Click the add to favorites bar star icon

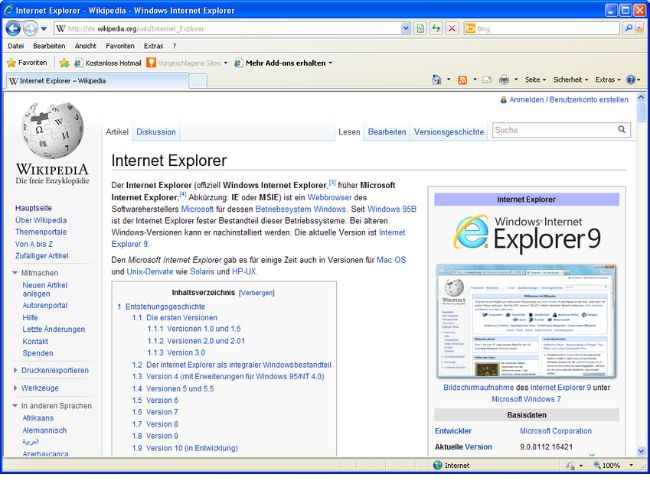click(x=64, y=63)
